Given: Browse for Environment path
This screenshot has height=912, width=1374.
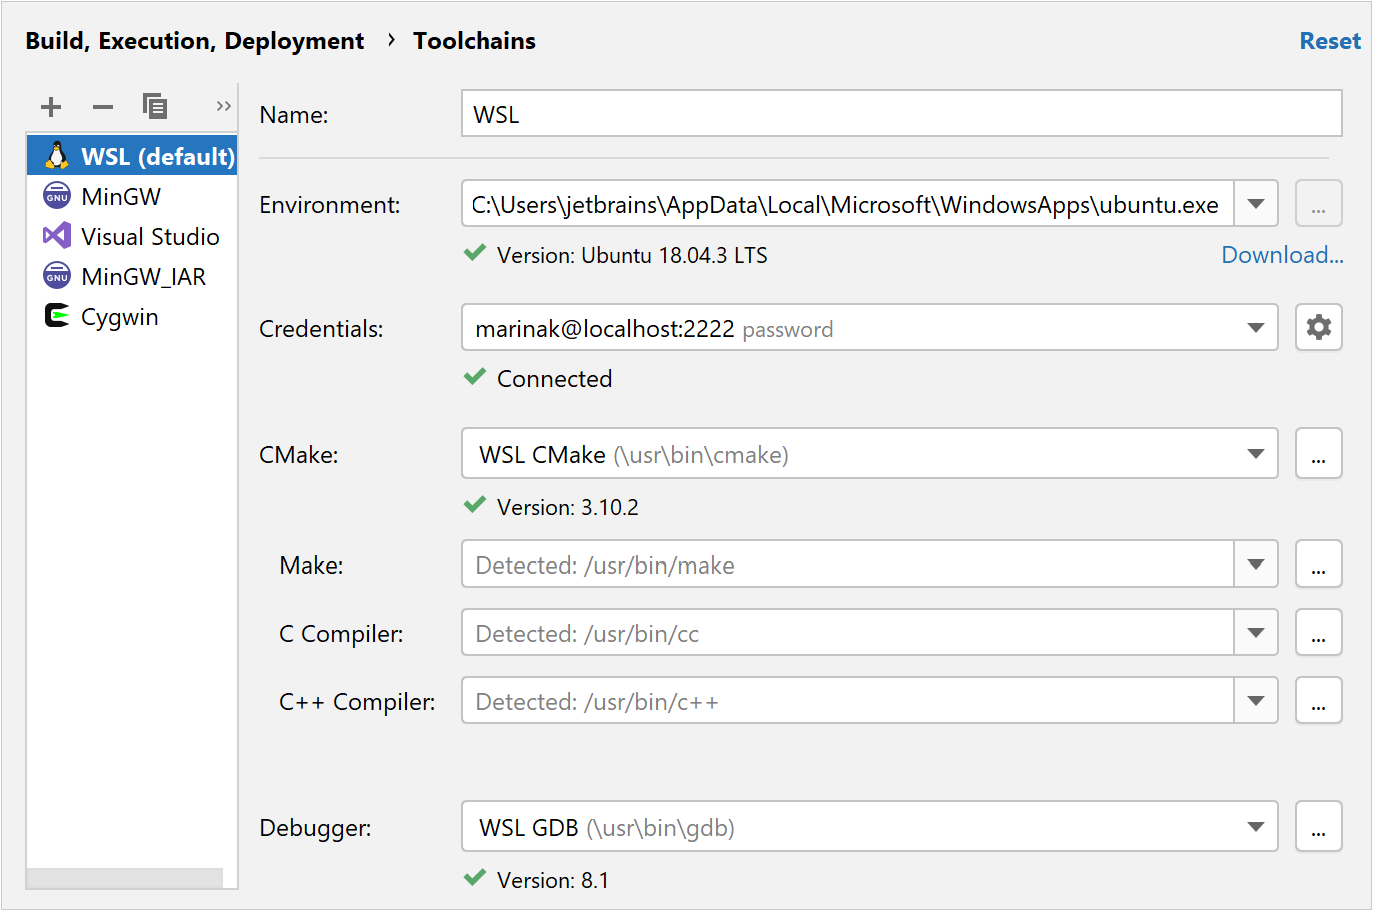Looking at the screenshot, I should coord(1319,204).
